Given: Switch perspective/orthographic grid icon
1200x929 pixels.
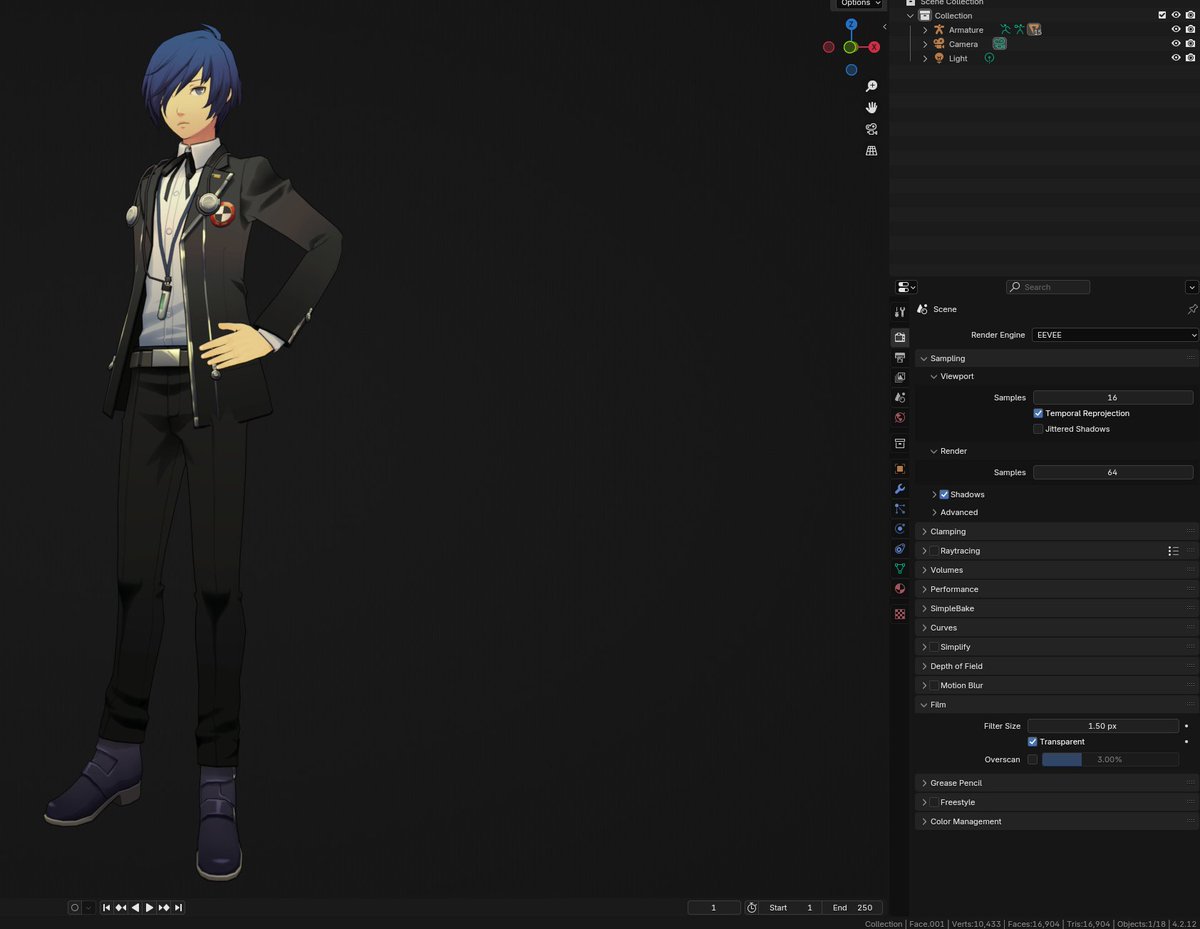Looking at the screenshot, I should (x=871, y=151).
